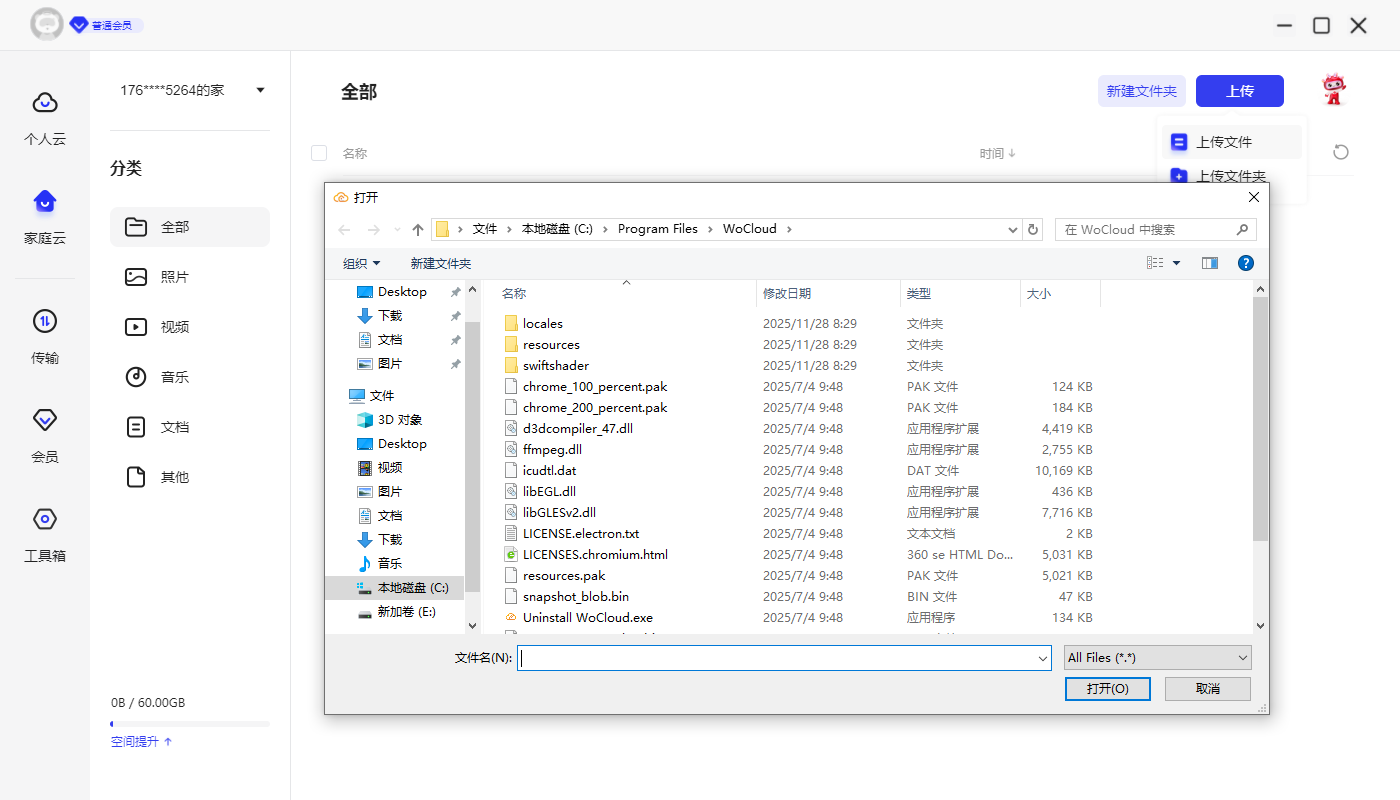Open the 组织 dropdown in the dialog
The height and width of the screenshot is (800, 1400).
click(360, 262)
